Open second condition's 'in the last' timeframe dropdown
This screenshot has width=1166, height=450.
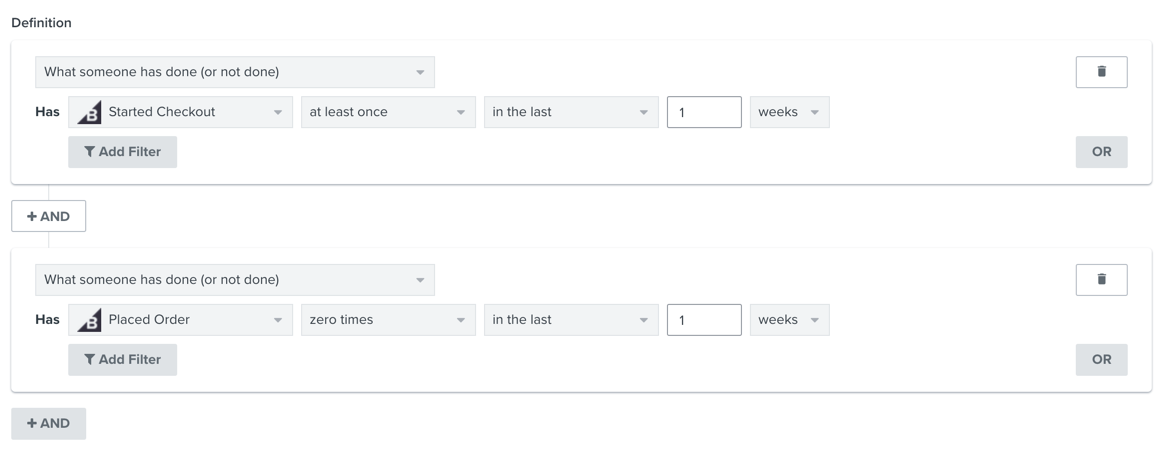(x=570, y=320)
